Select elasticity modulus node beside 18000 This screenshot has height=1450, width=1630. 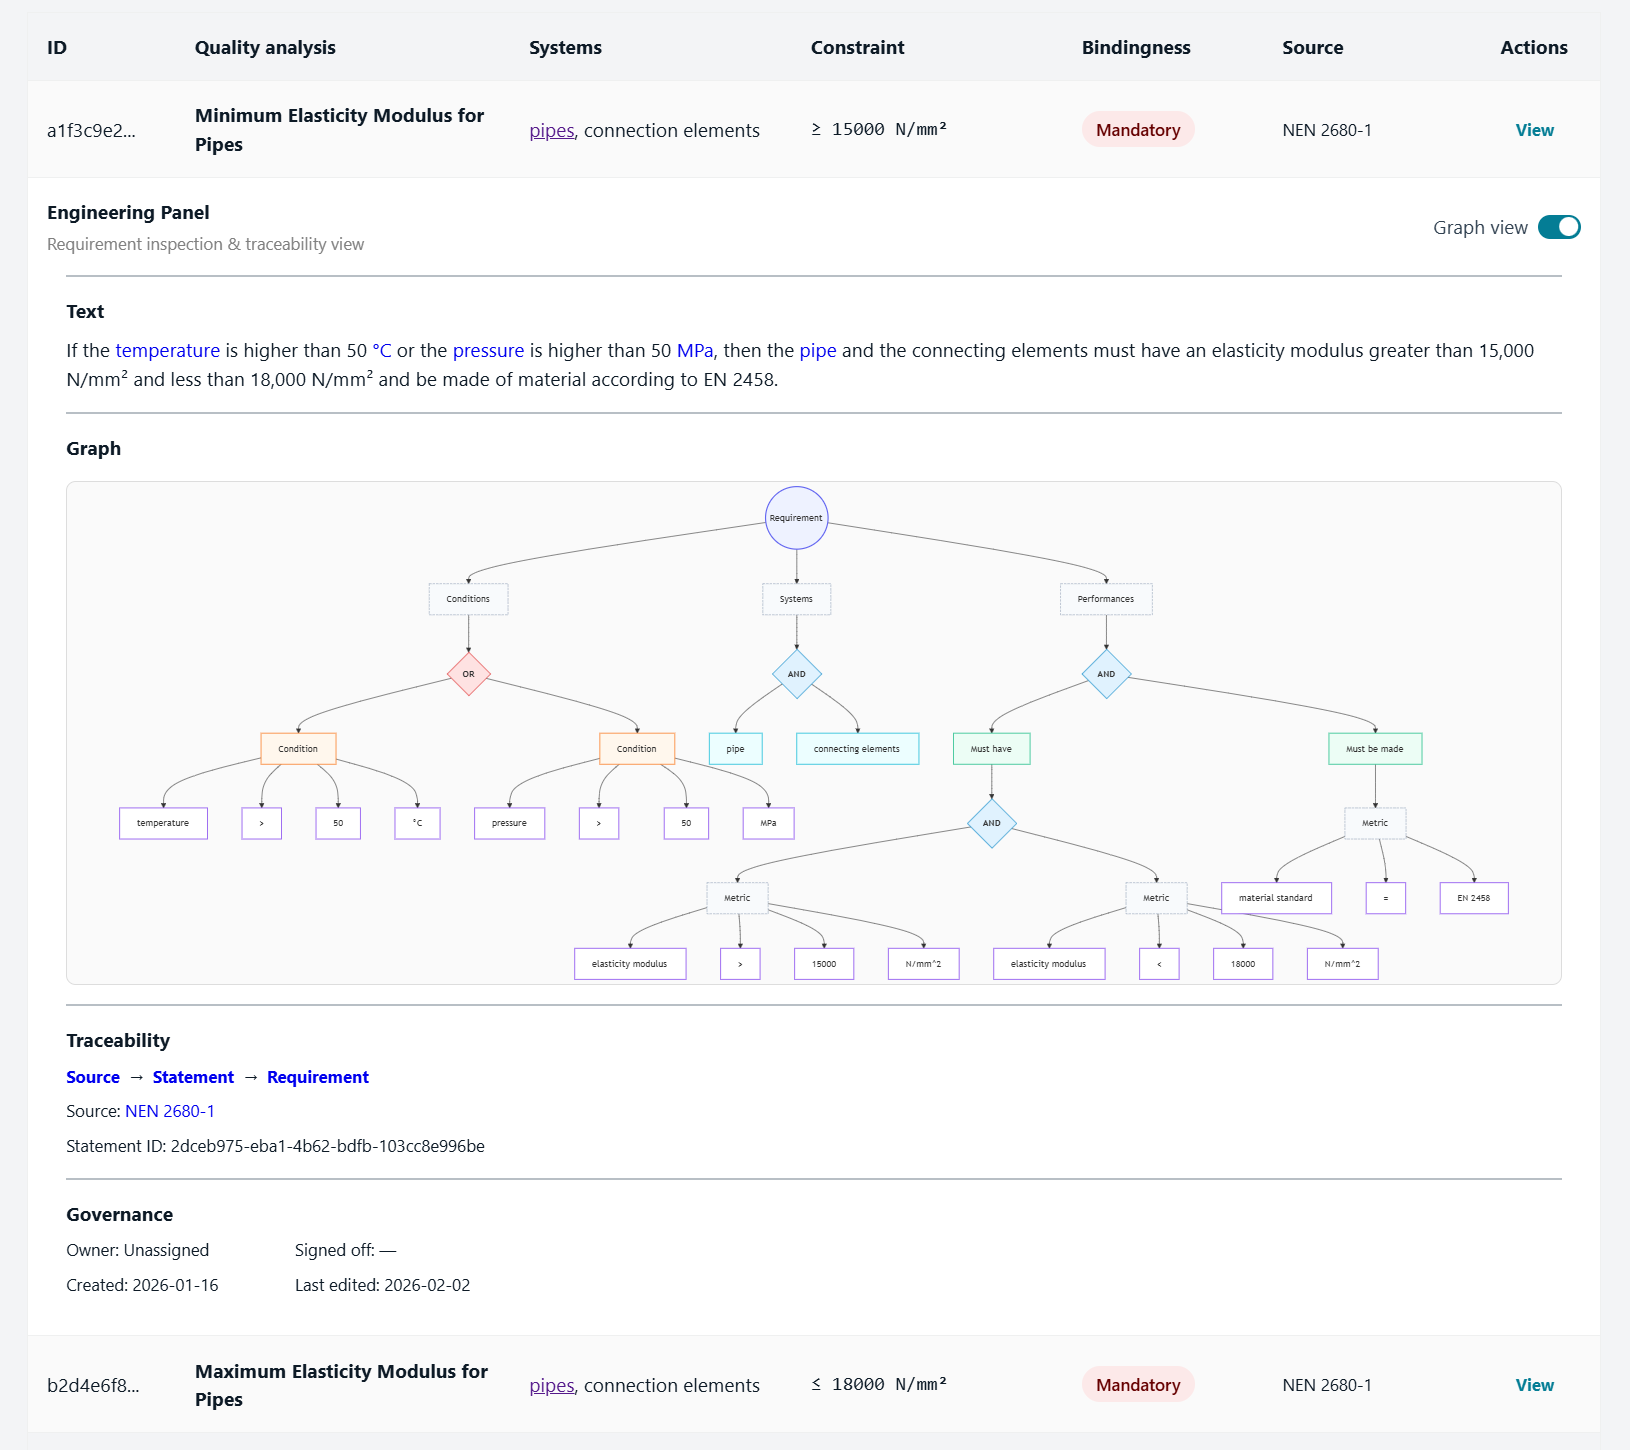(x=1049, y=964)
